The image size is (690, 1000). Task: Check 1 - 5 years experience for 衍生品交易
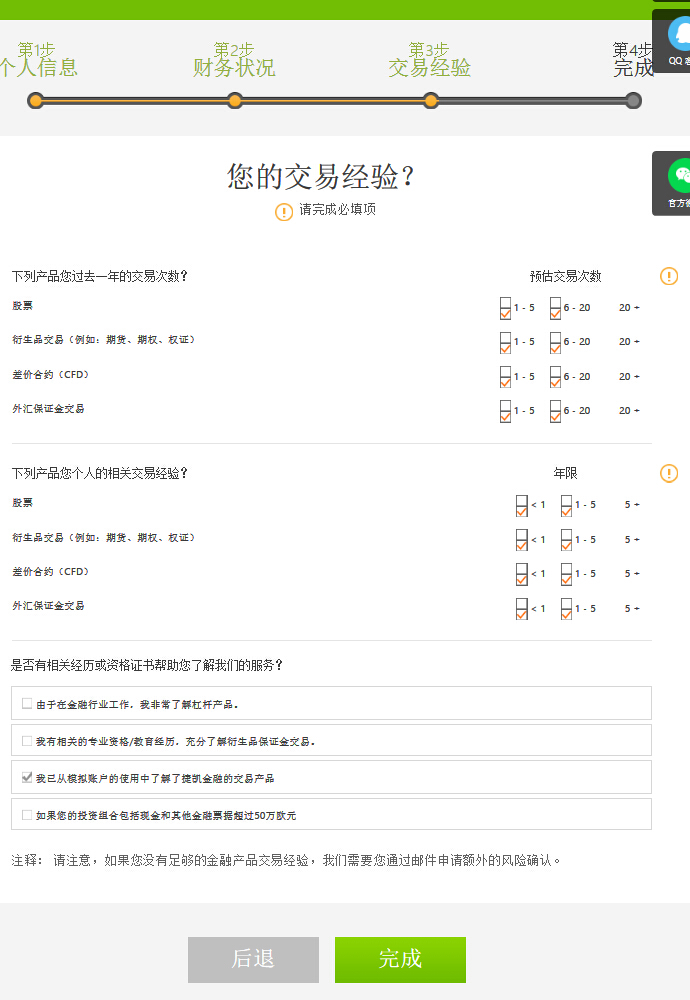click(x=566, y=540)
